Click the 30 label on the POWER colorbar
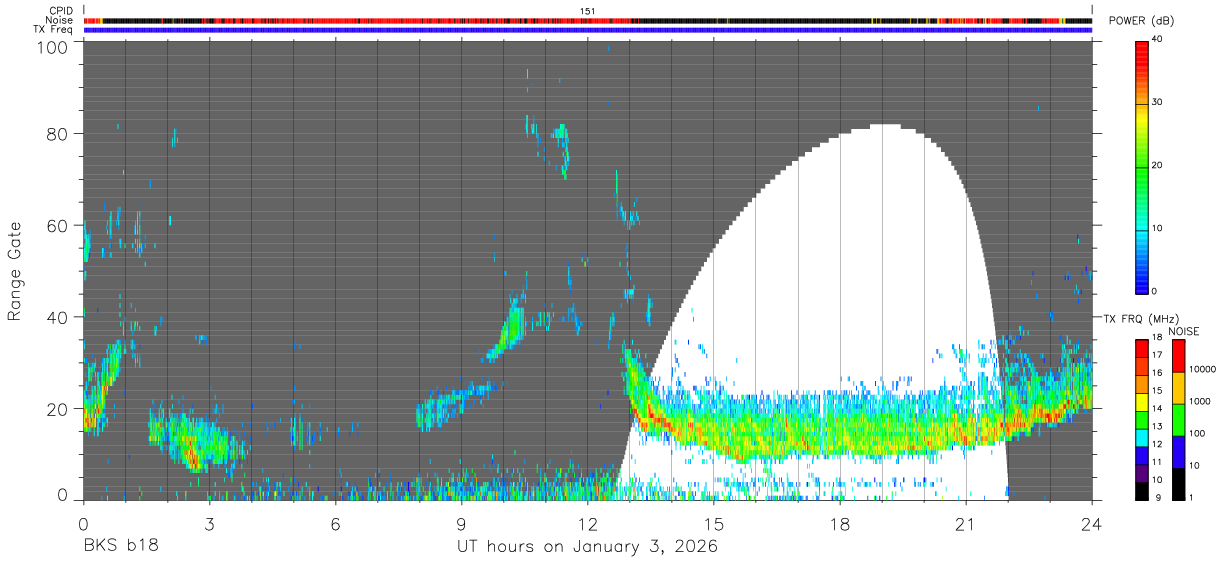Screen dimensions: 1228x567 (1157, 102)
